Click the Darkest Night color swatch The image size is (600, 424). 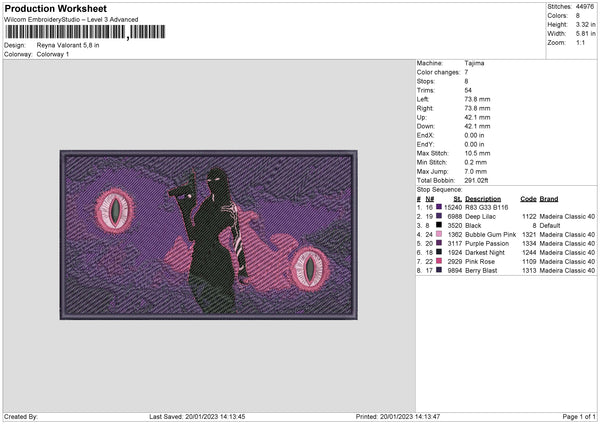(x=439, y=252)
